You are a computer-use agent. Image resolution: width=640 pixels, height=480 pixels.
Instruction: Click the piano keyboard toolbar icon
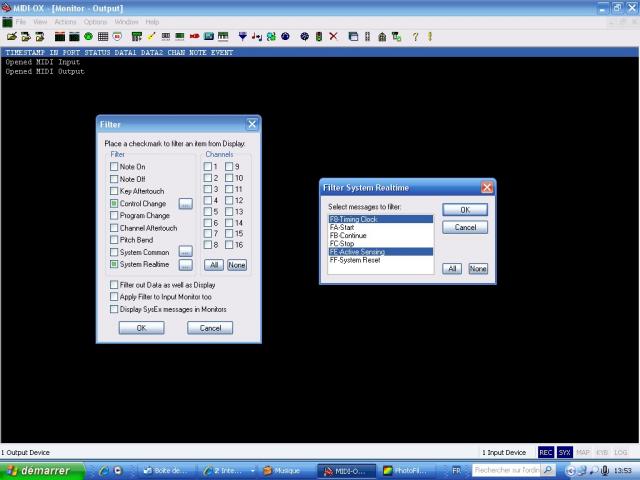[223, 37]
